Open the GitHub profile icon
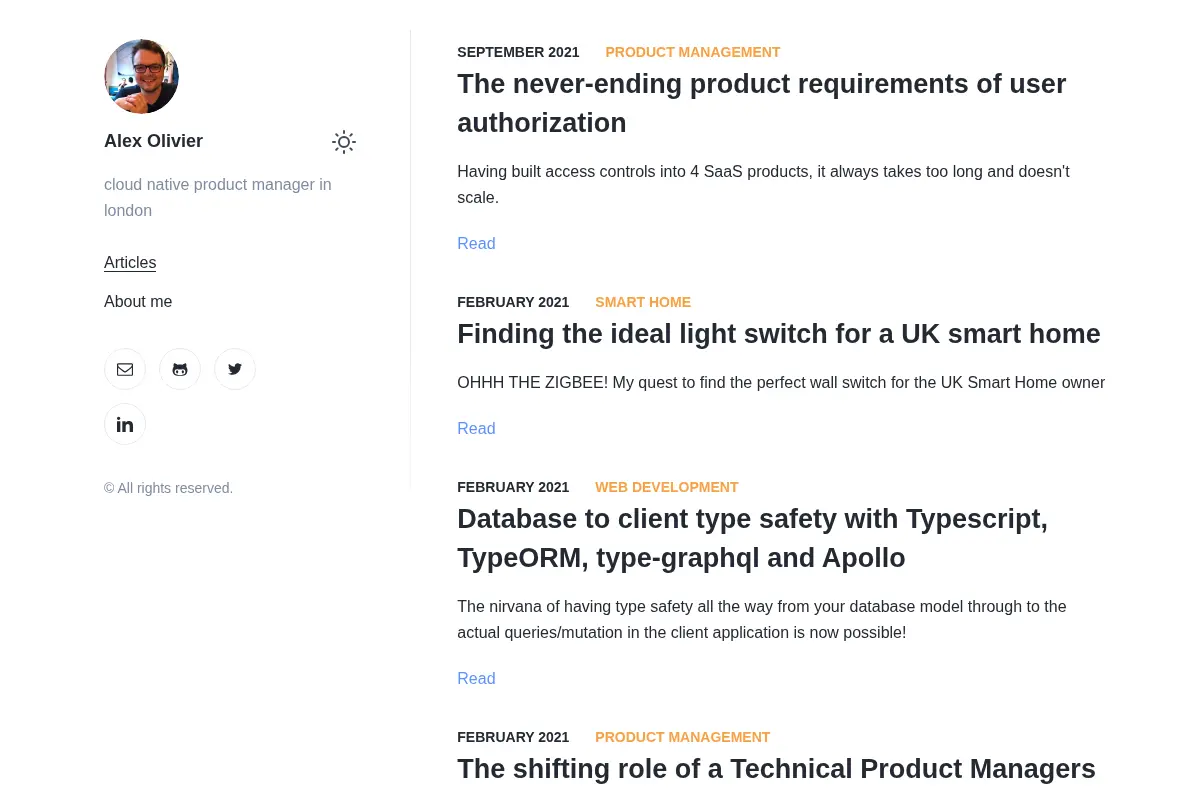Screen dimensions: 1200x800 point(180,369)
